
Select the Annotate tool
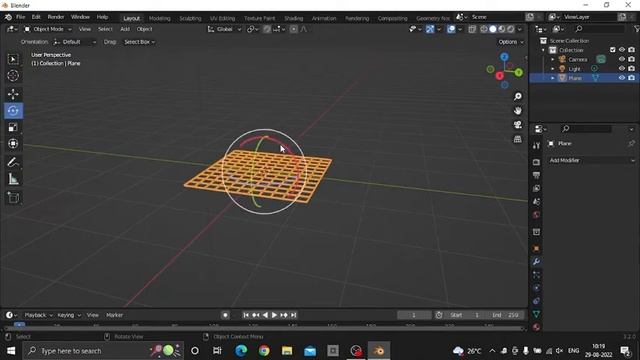[x=13, y=162]
